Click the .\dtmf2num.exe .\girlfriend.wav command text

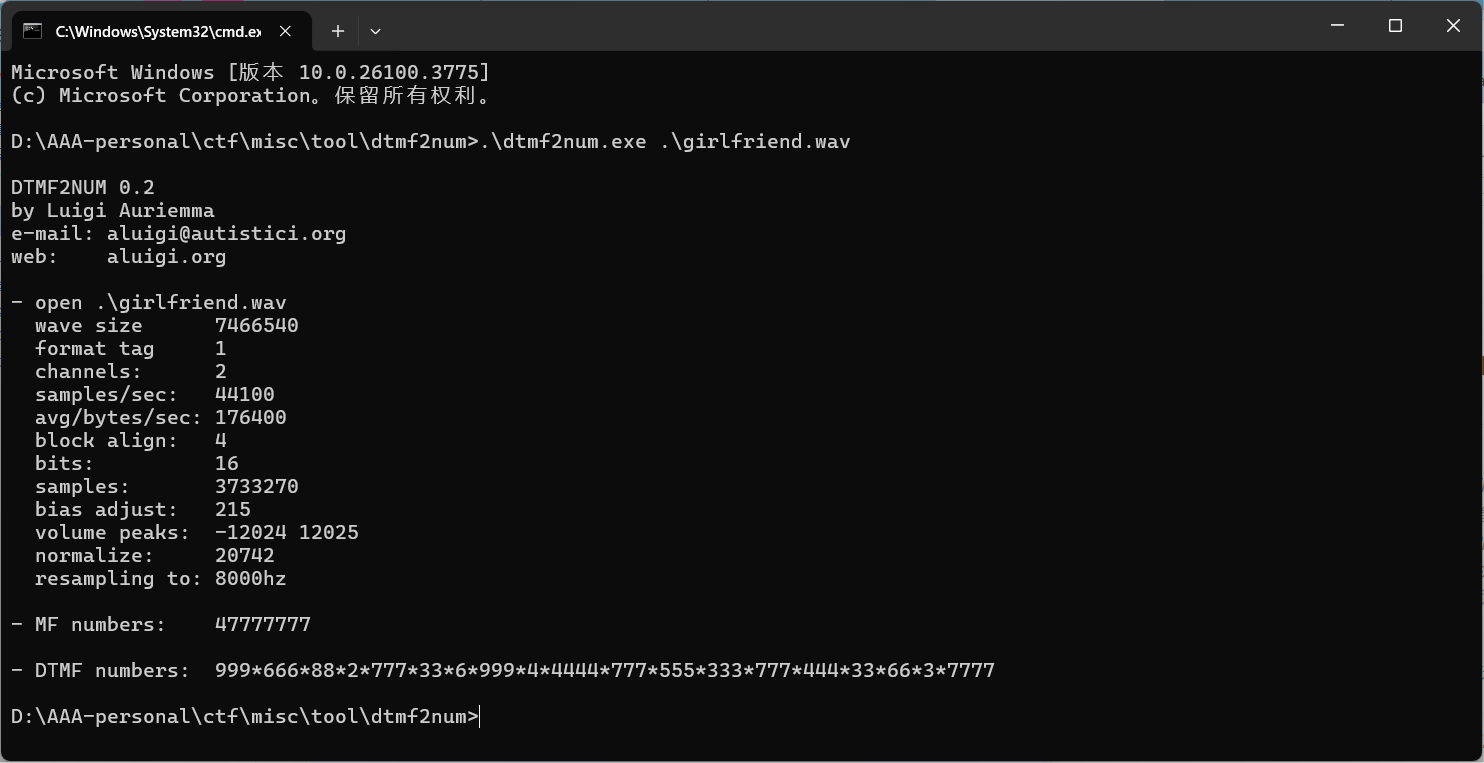tap(665, 141)
